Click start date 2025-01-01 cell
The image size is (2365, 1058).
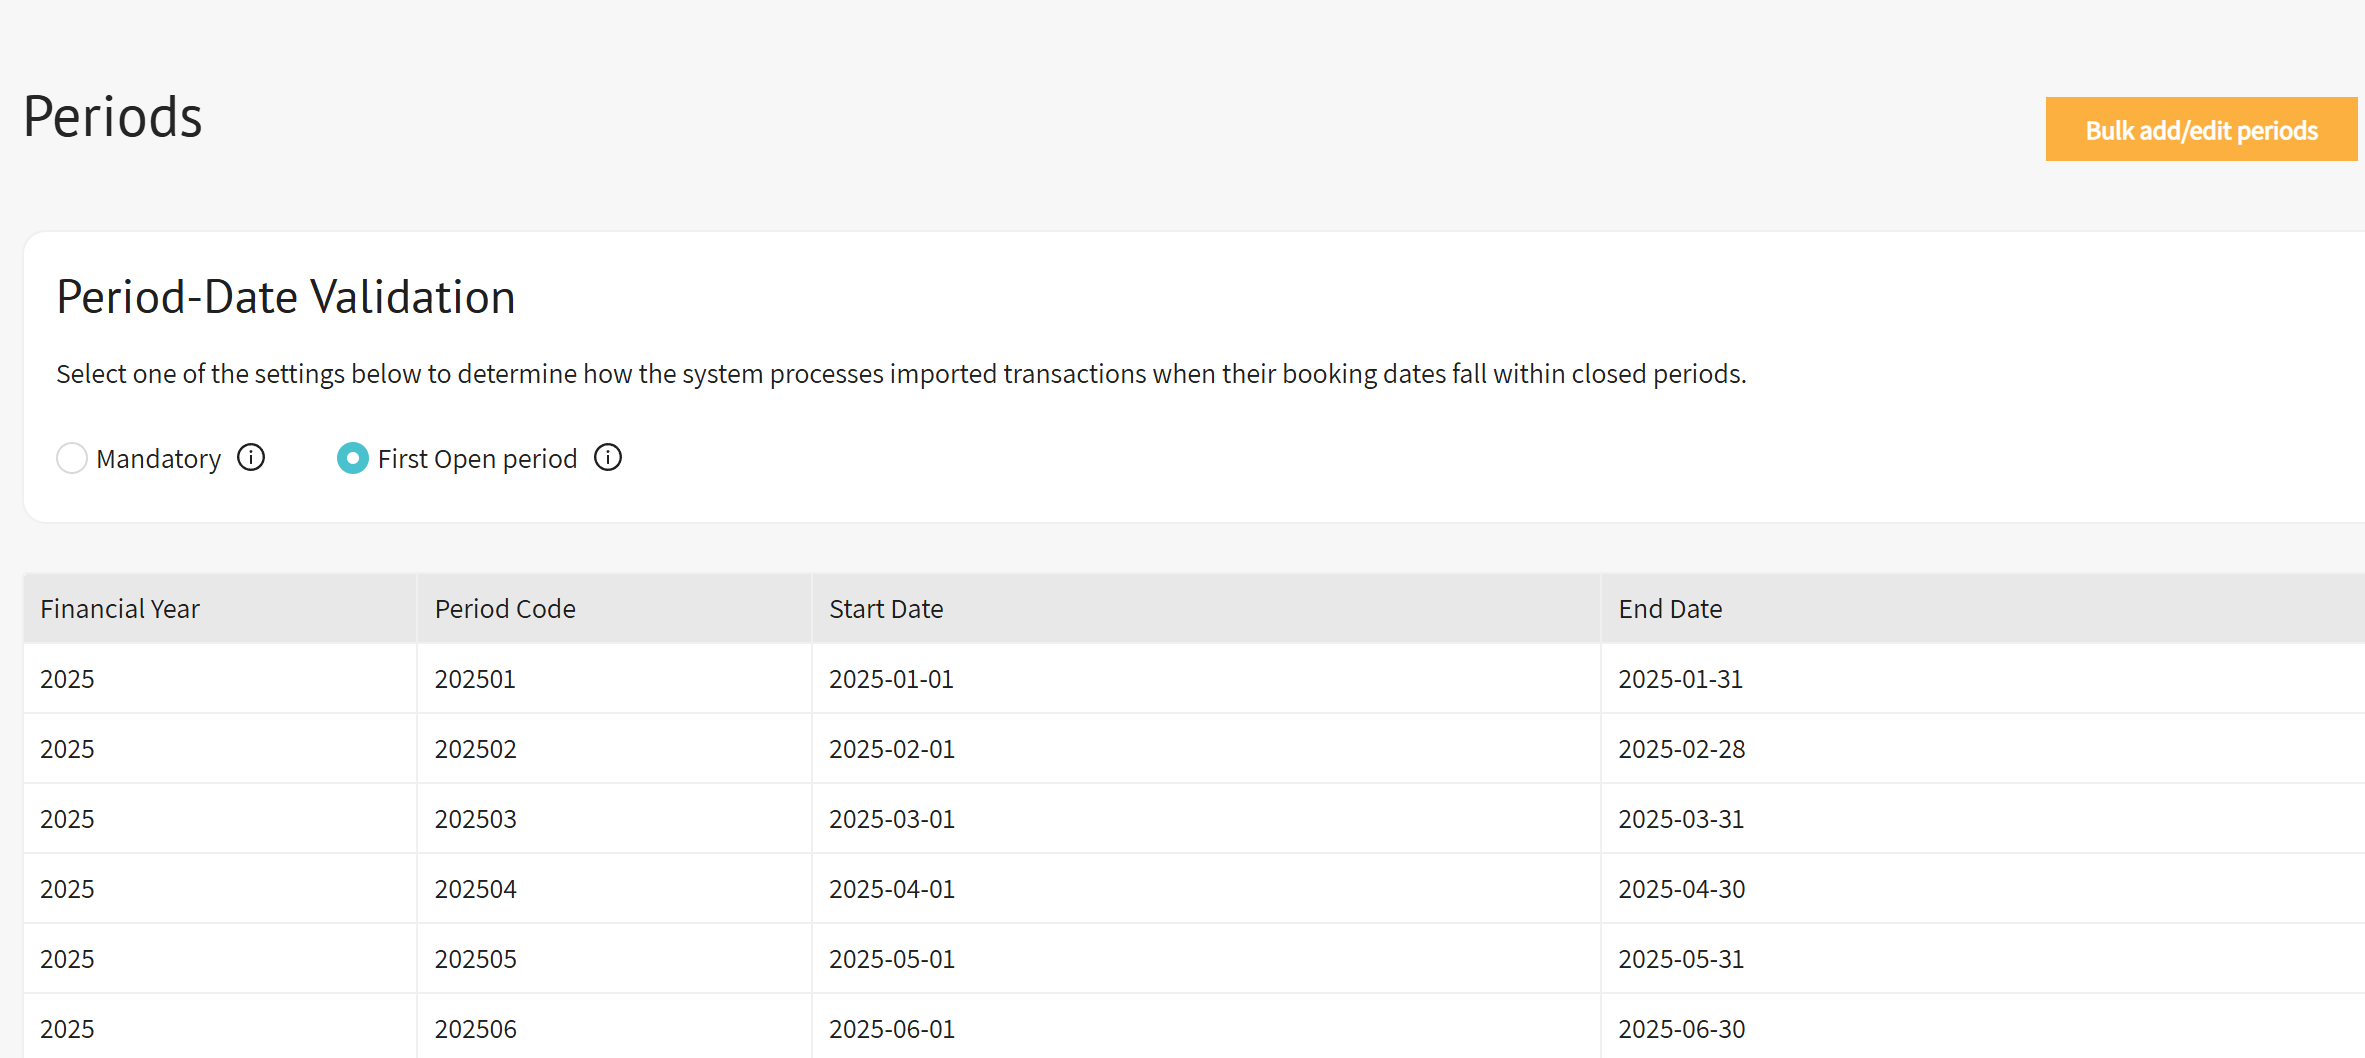pyautogui.click(x=891, y=679)
